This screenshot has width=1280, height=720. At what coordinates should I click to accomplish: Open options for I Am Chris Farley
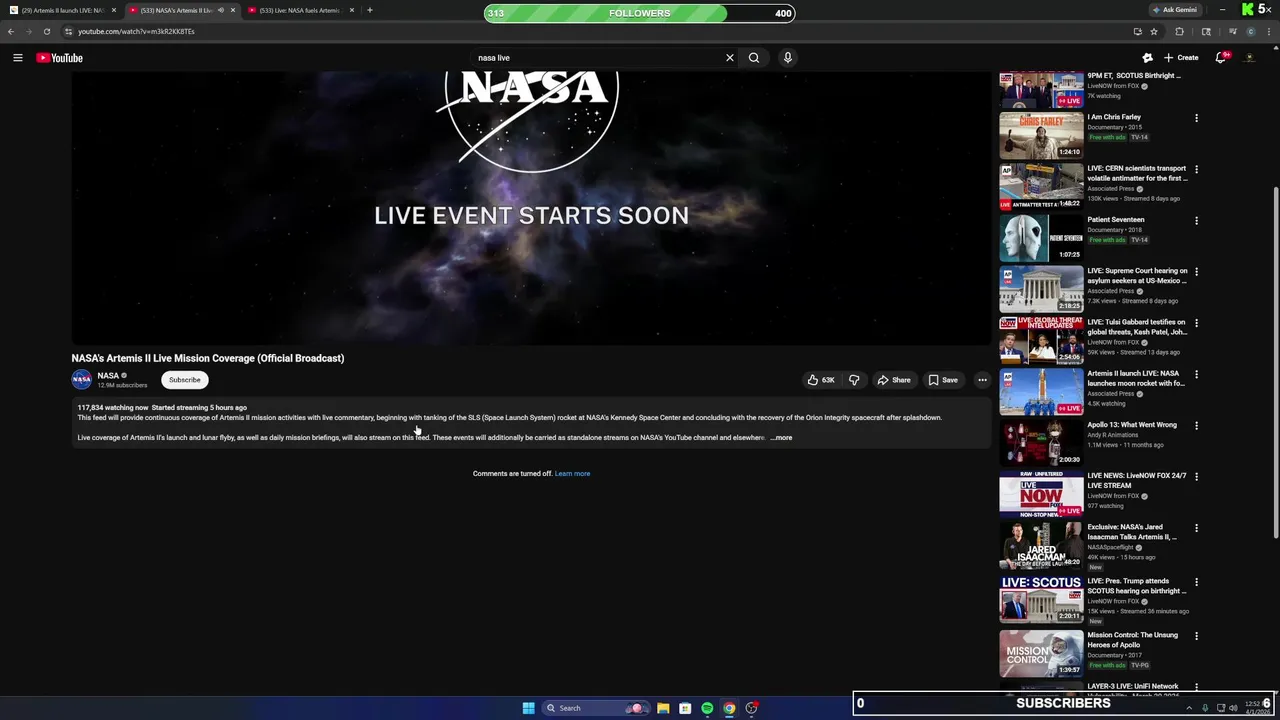tap(1196, 118)
